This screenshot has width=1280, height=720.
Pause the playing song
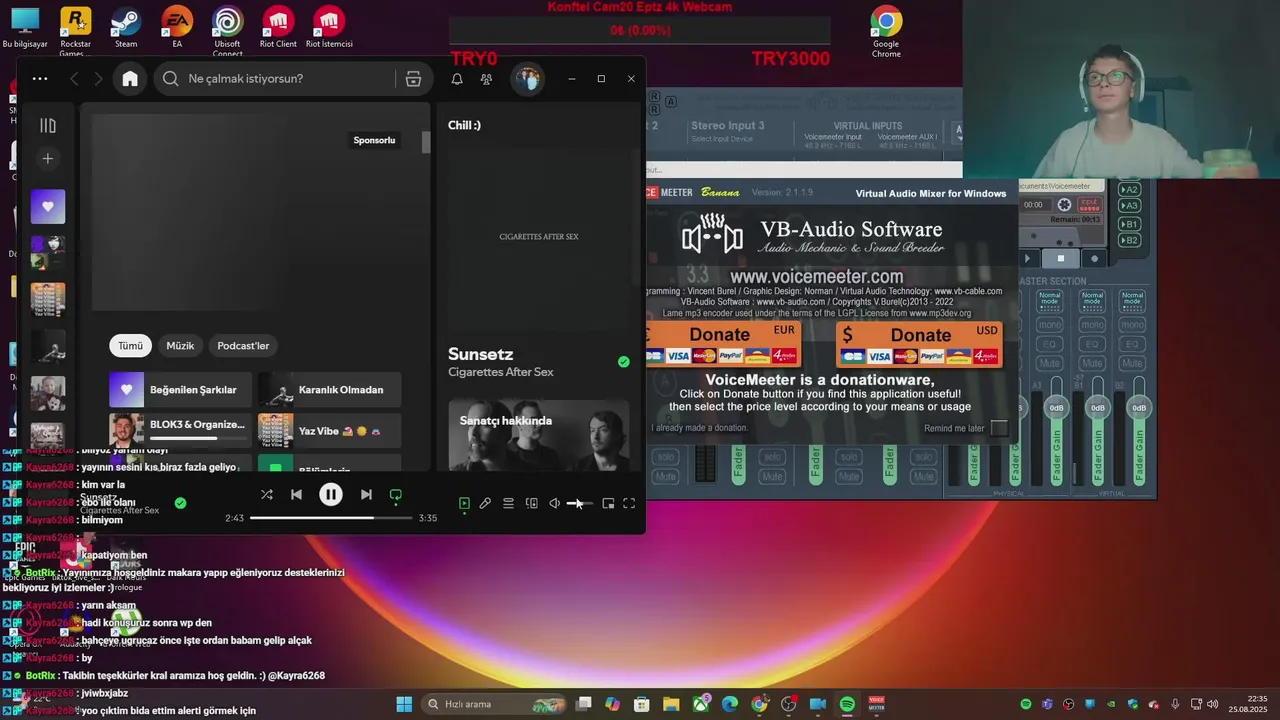pyautogui.click(x=331, y=495)
